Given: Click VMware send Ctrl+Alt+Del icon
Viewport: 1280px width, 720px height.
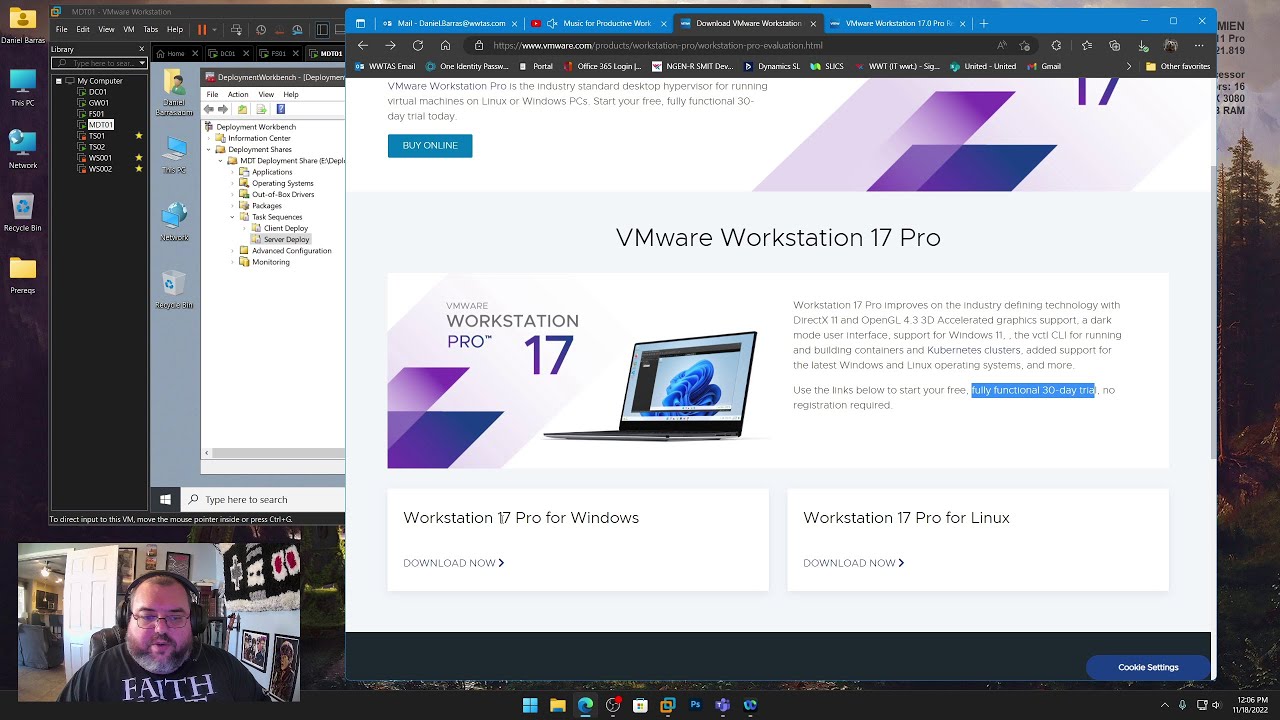Looking at the screenshot, I should click(x=234, y=30).
